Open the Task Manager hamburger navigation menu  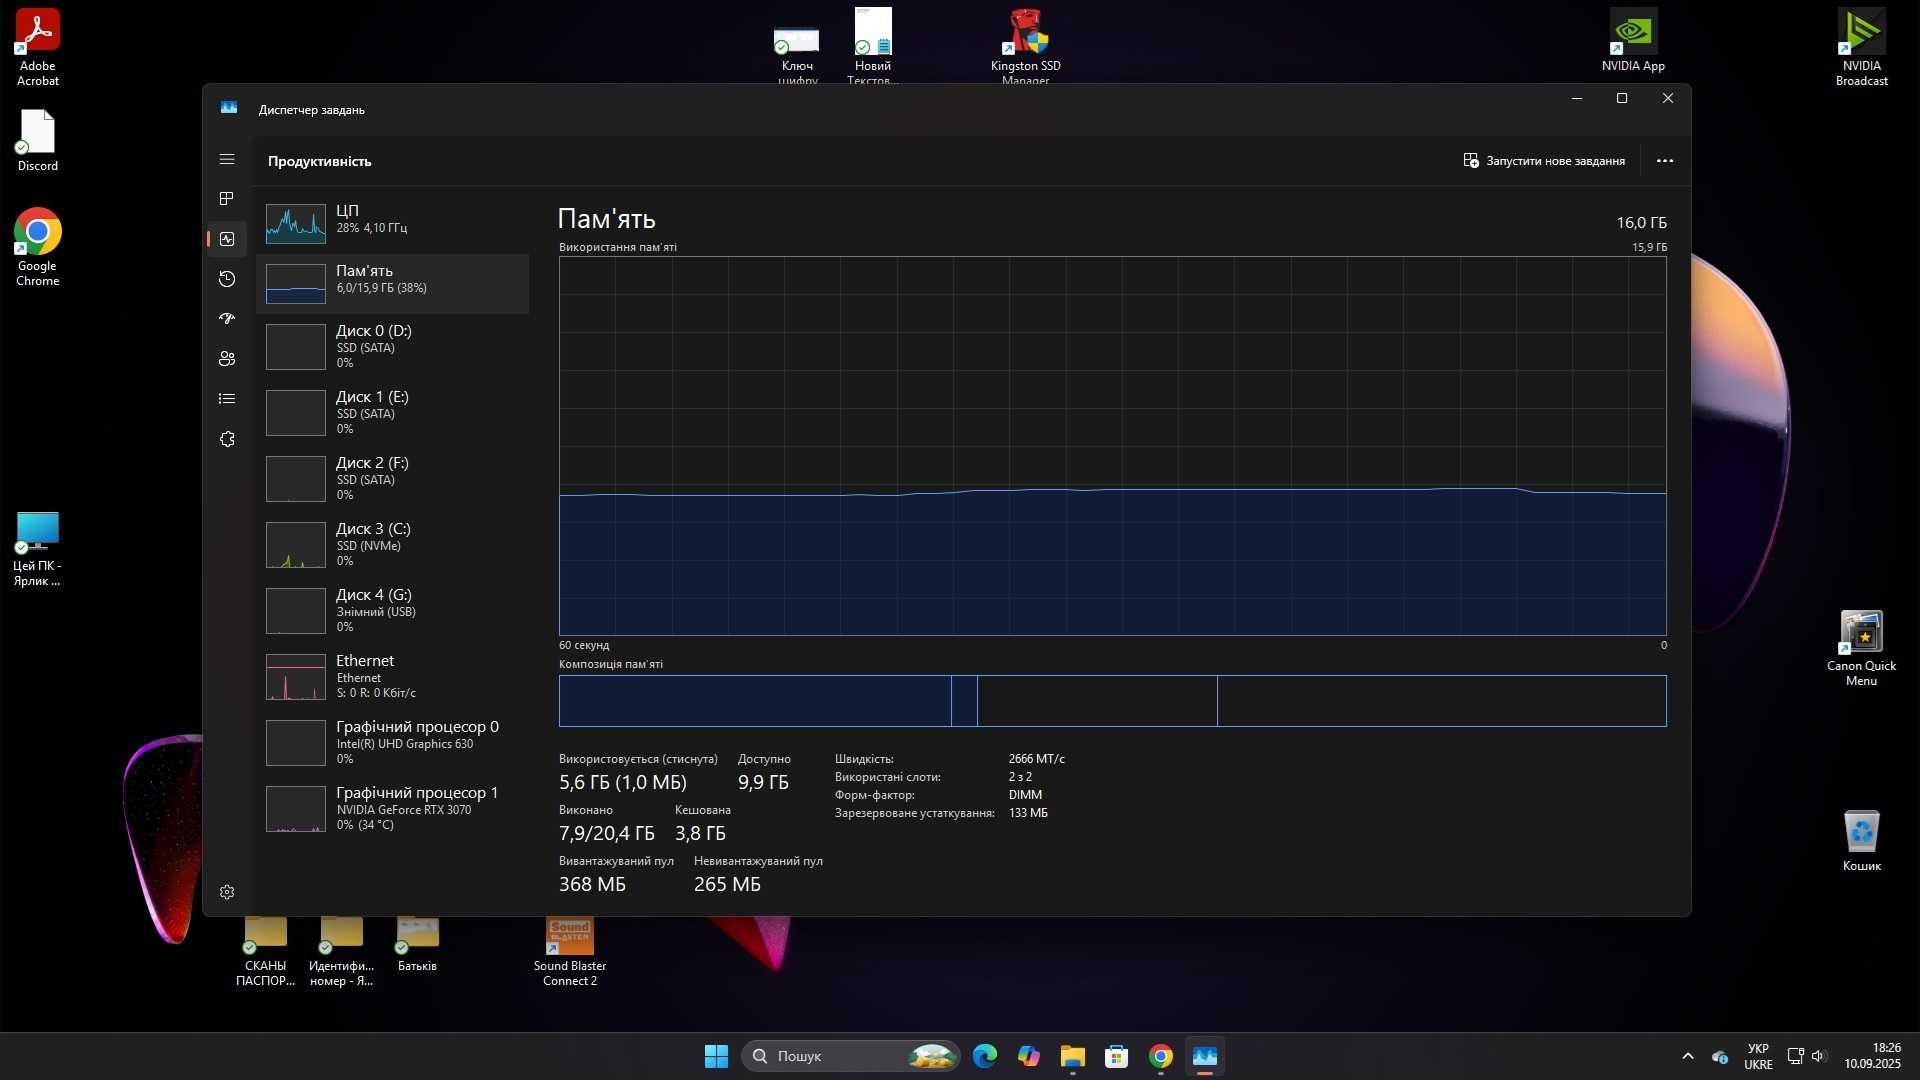click(x=227, y=159)
